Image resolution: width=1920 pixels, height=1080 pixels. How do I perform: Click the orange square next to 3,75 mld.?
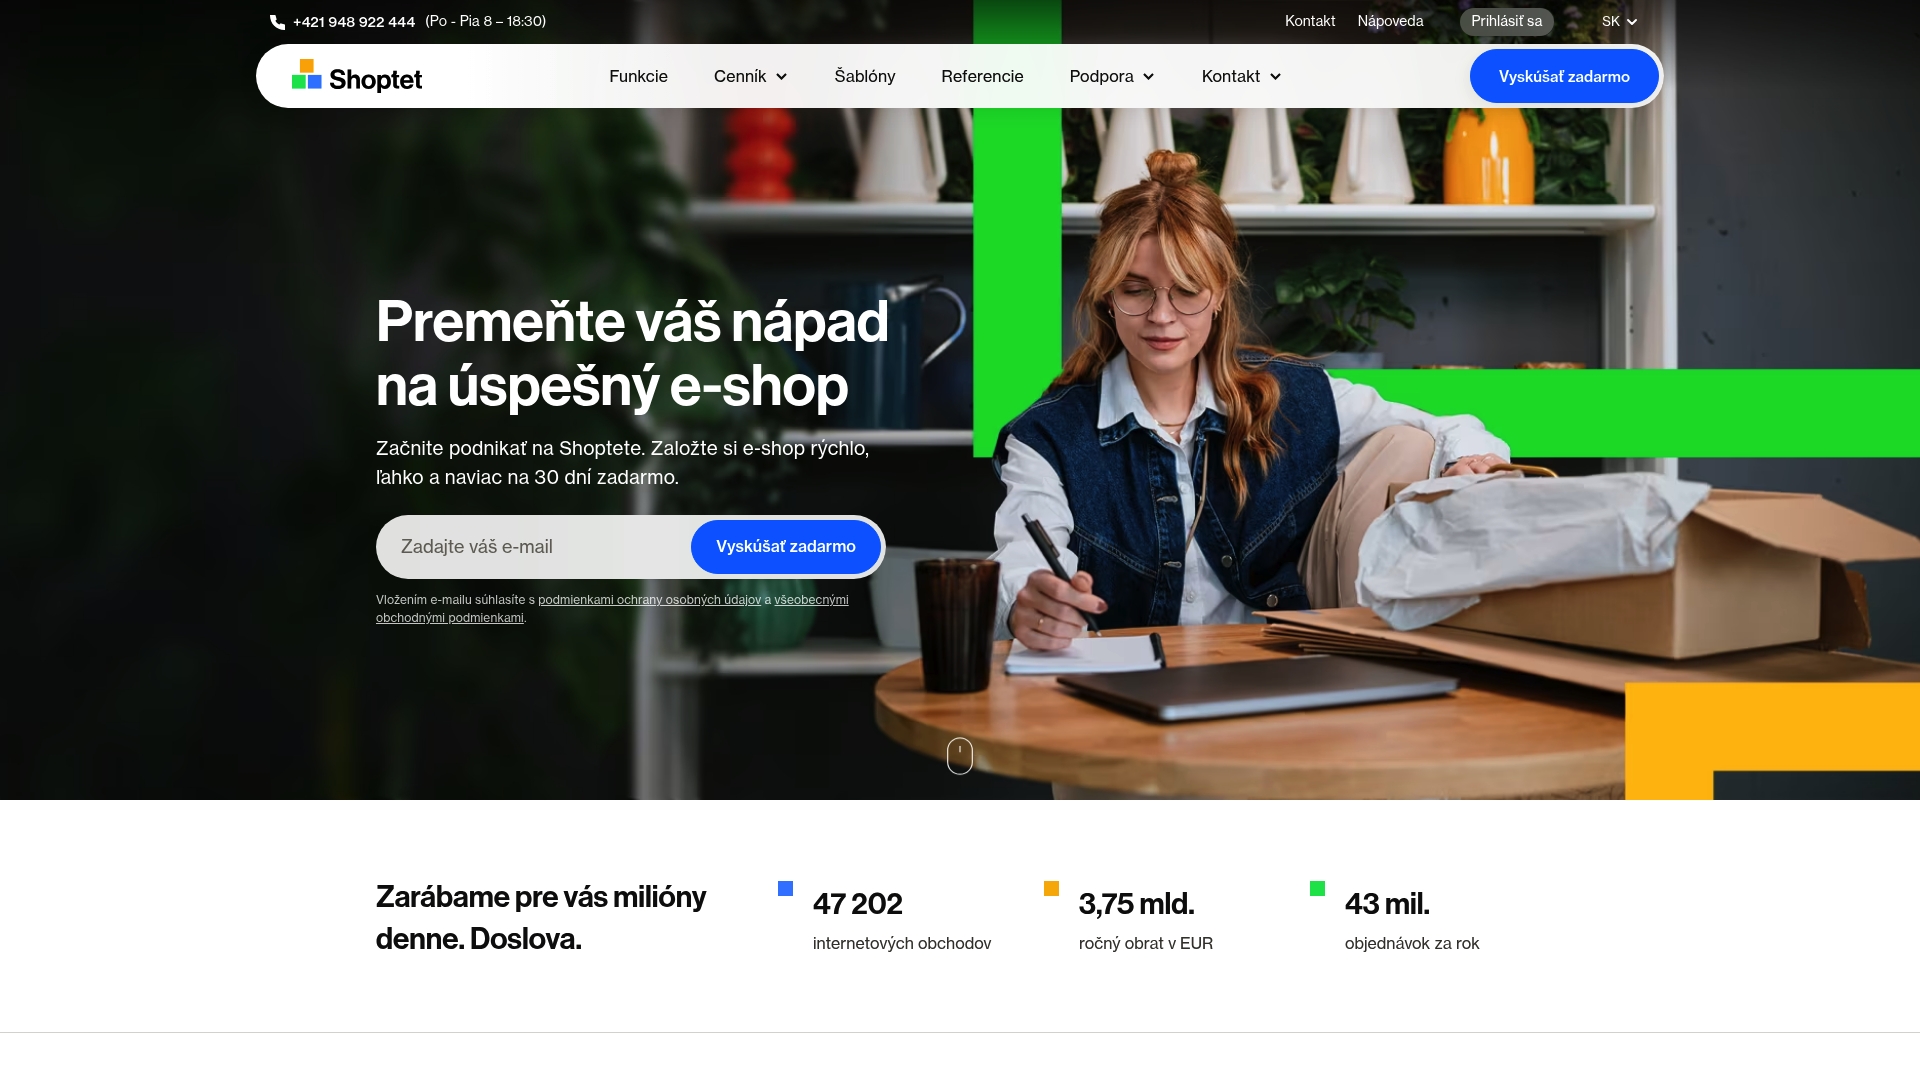tap(1051, 888)
